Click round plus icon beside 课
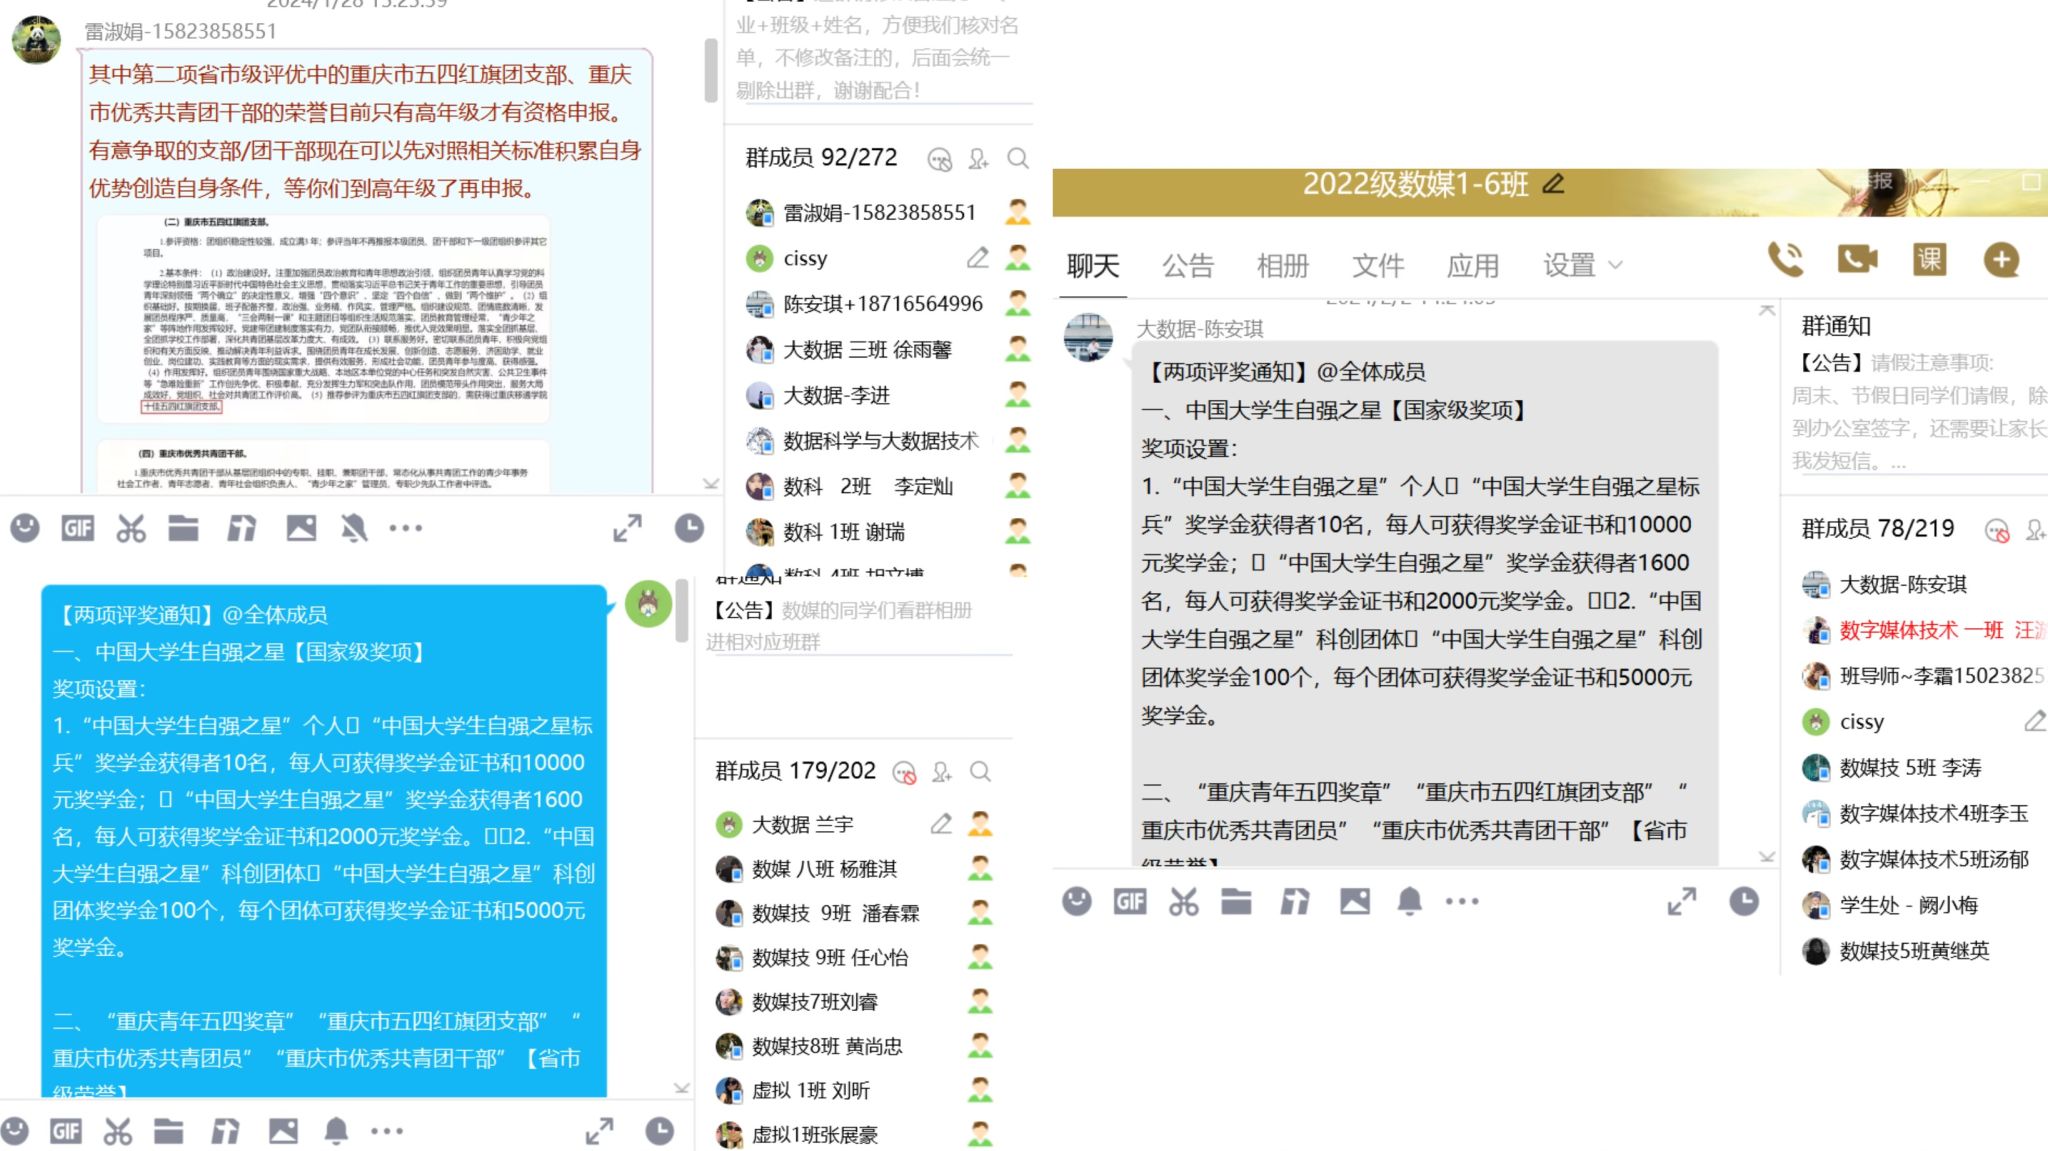 (2001, 260)
